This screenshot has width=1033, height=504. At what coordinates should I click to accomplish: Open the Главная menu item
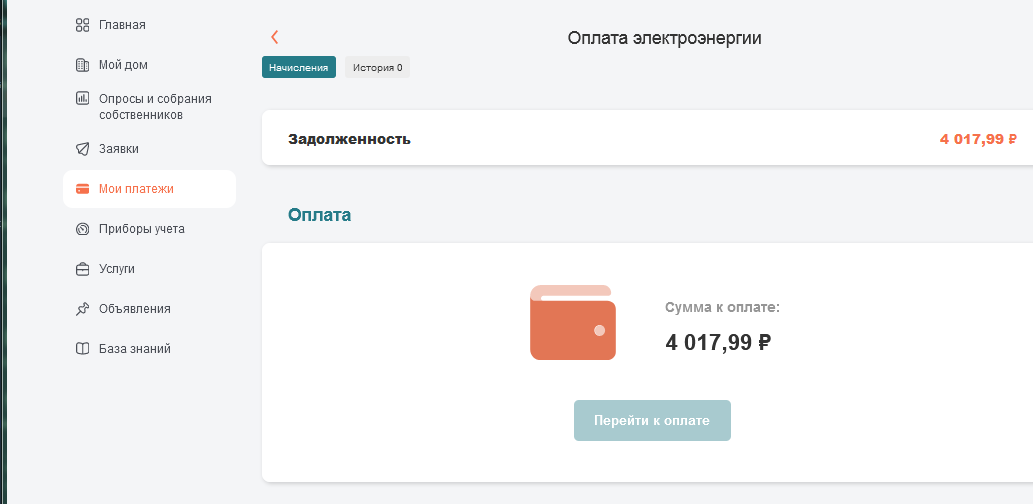click(x=123, y=25)
